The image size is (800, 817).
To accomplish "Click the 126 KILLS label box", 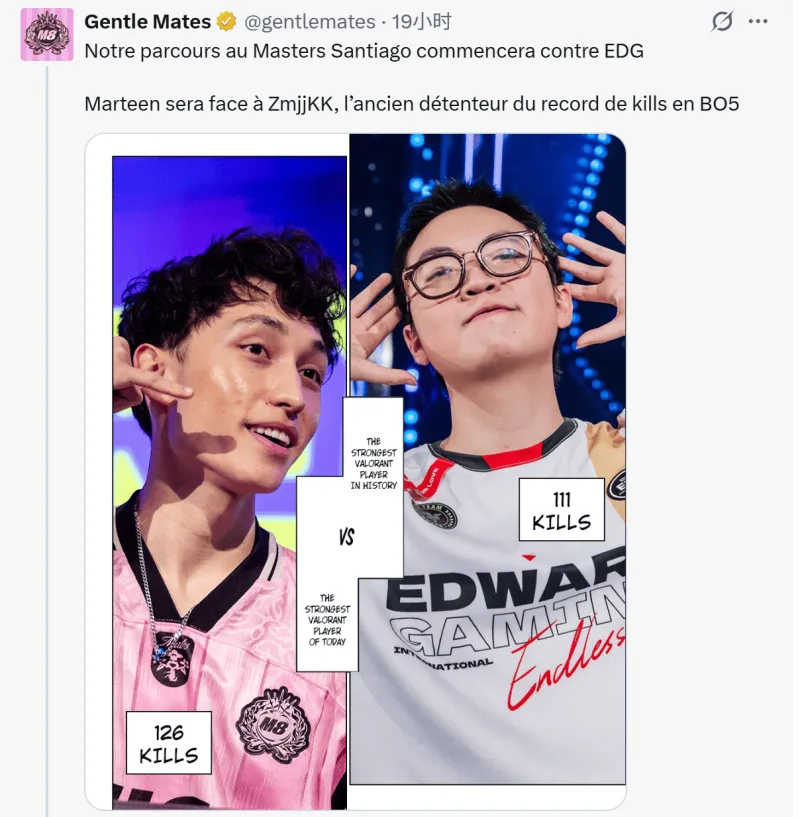I will 169,742.
